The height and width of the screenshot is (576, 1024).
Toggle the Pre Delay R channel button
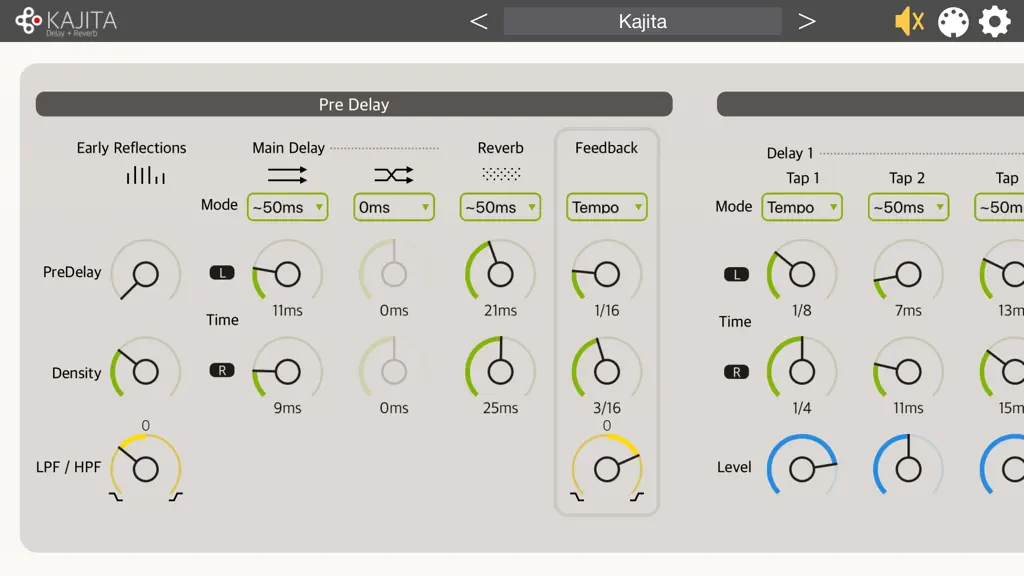point(222,370)
